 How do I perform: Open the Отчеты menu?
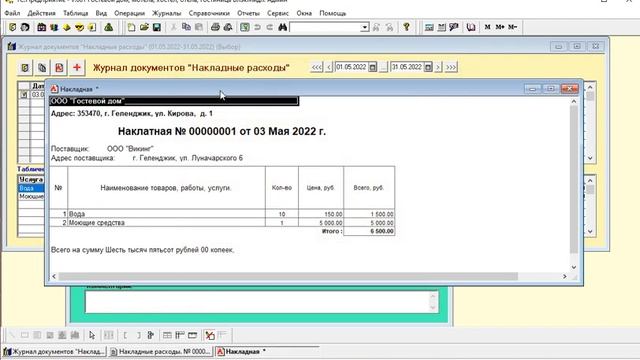[x=248, y=13]
